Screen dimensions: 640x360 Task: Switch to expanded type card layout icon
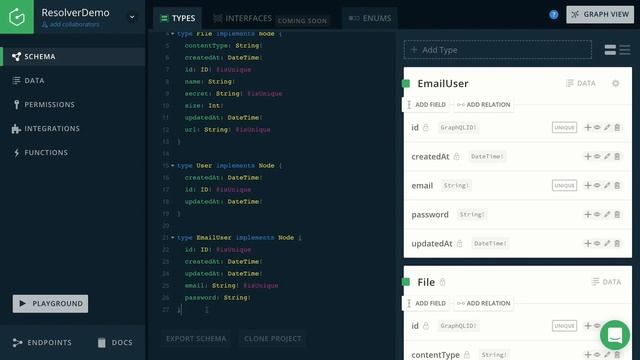click(610, 50)
